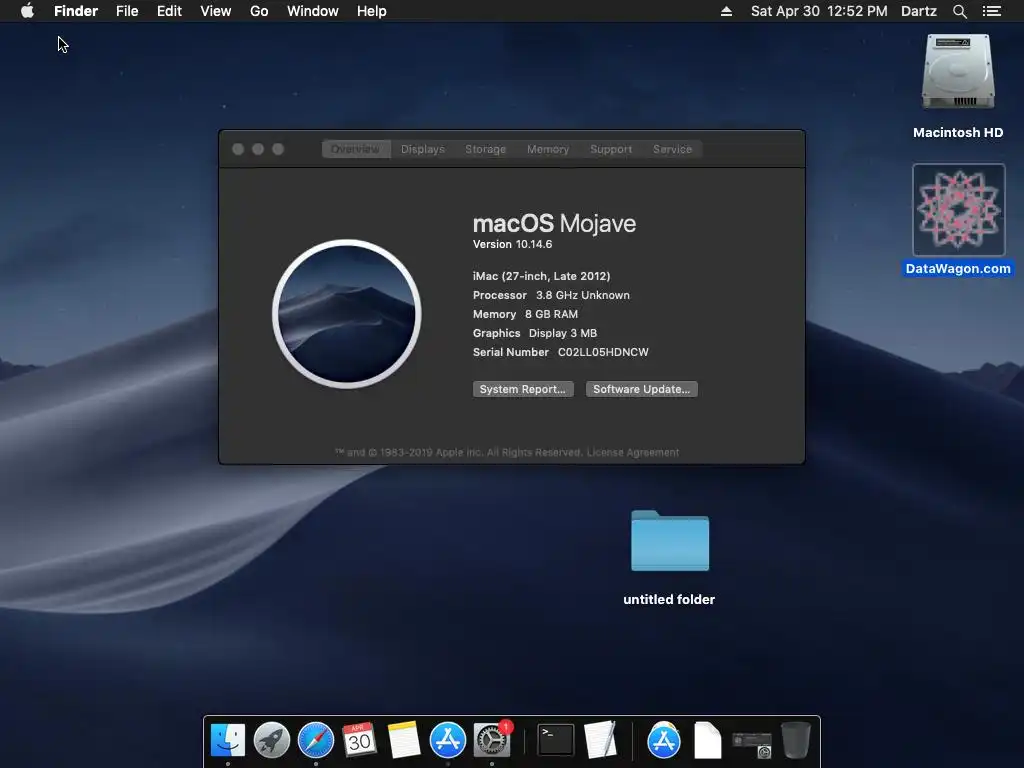
Task: Switch to the Memory tab
Action: (548, 149)
